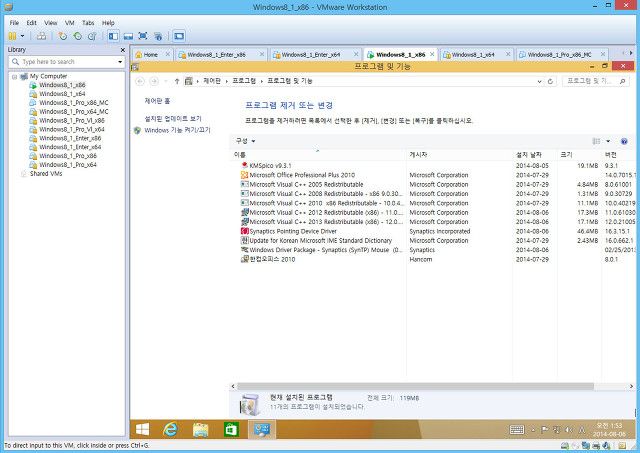Refresh the Programs and Features list
The height and width of the screenshot is (453, 640).
pos(550,82)
